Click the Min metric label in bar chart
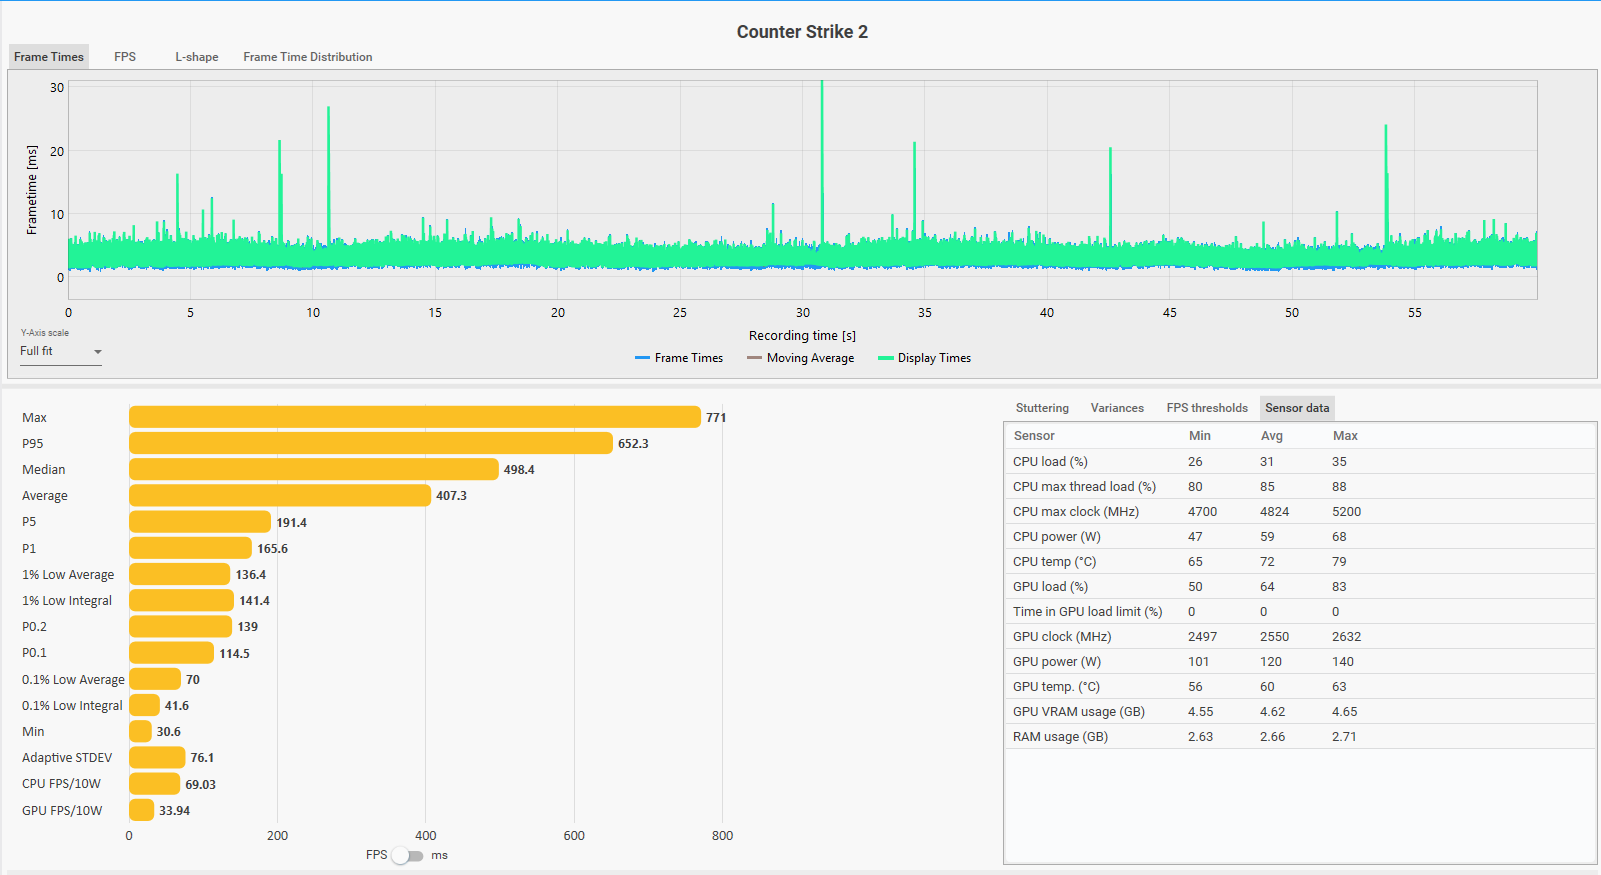Image resolution: width=1601 pixels, height=875 pixels. tap(33, 732)
